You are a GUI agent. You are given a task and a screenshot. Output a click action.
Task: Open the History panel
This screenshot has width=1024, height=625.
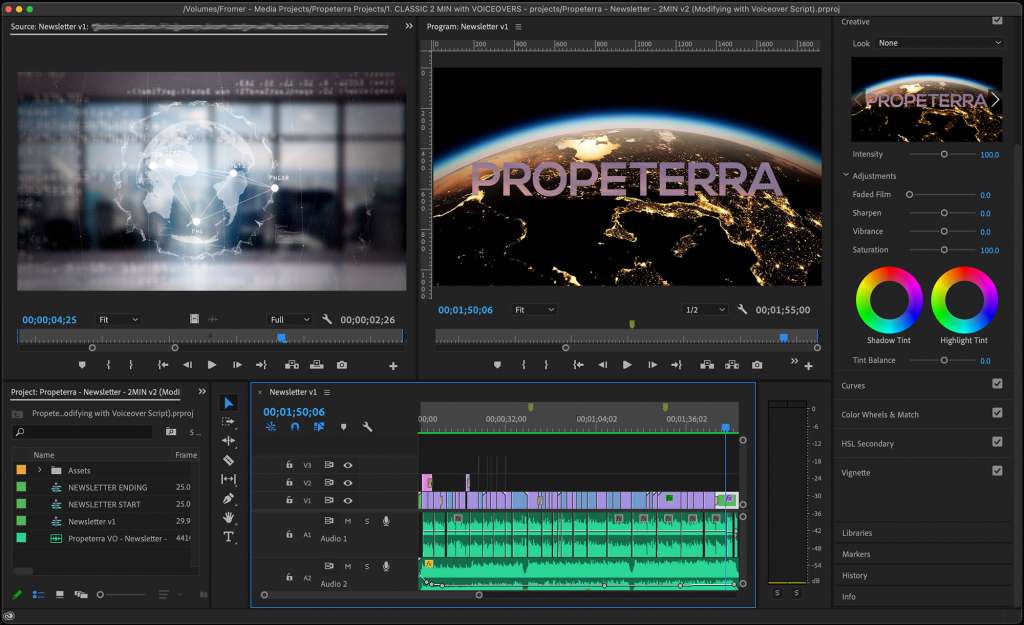point(855,575)
